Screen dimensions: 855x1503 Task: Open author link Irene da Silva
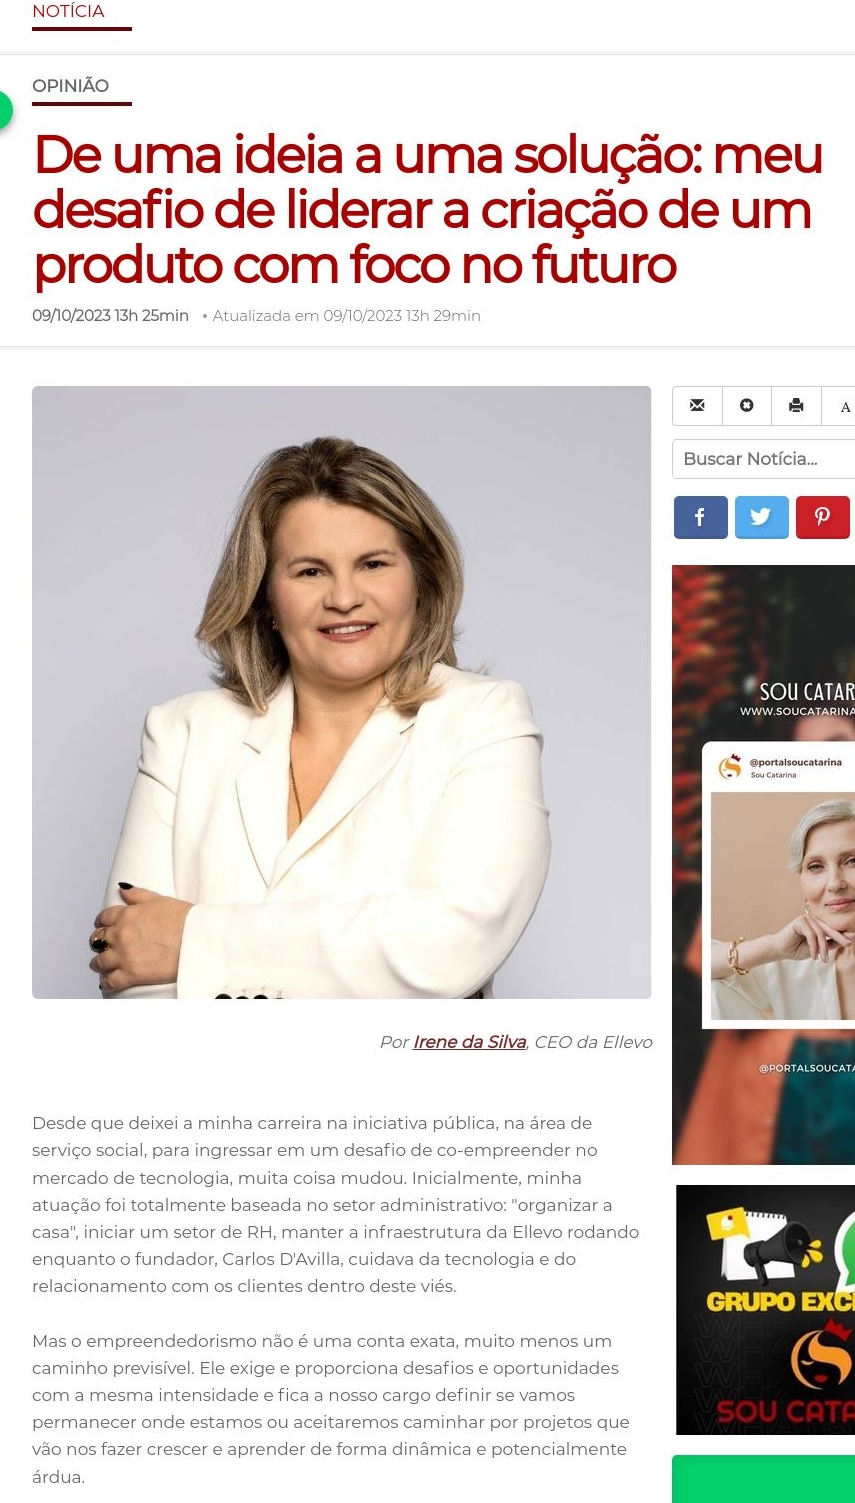pos(469,1042)
